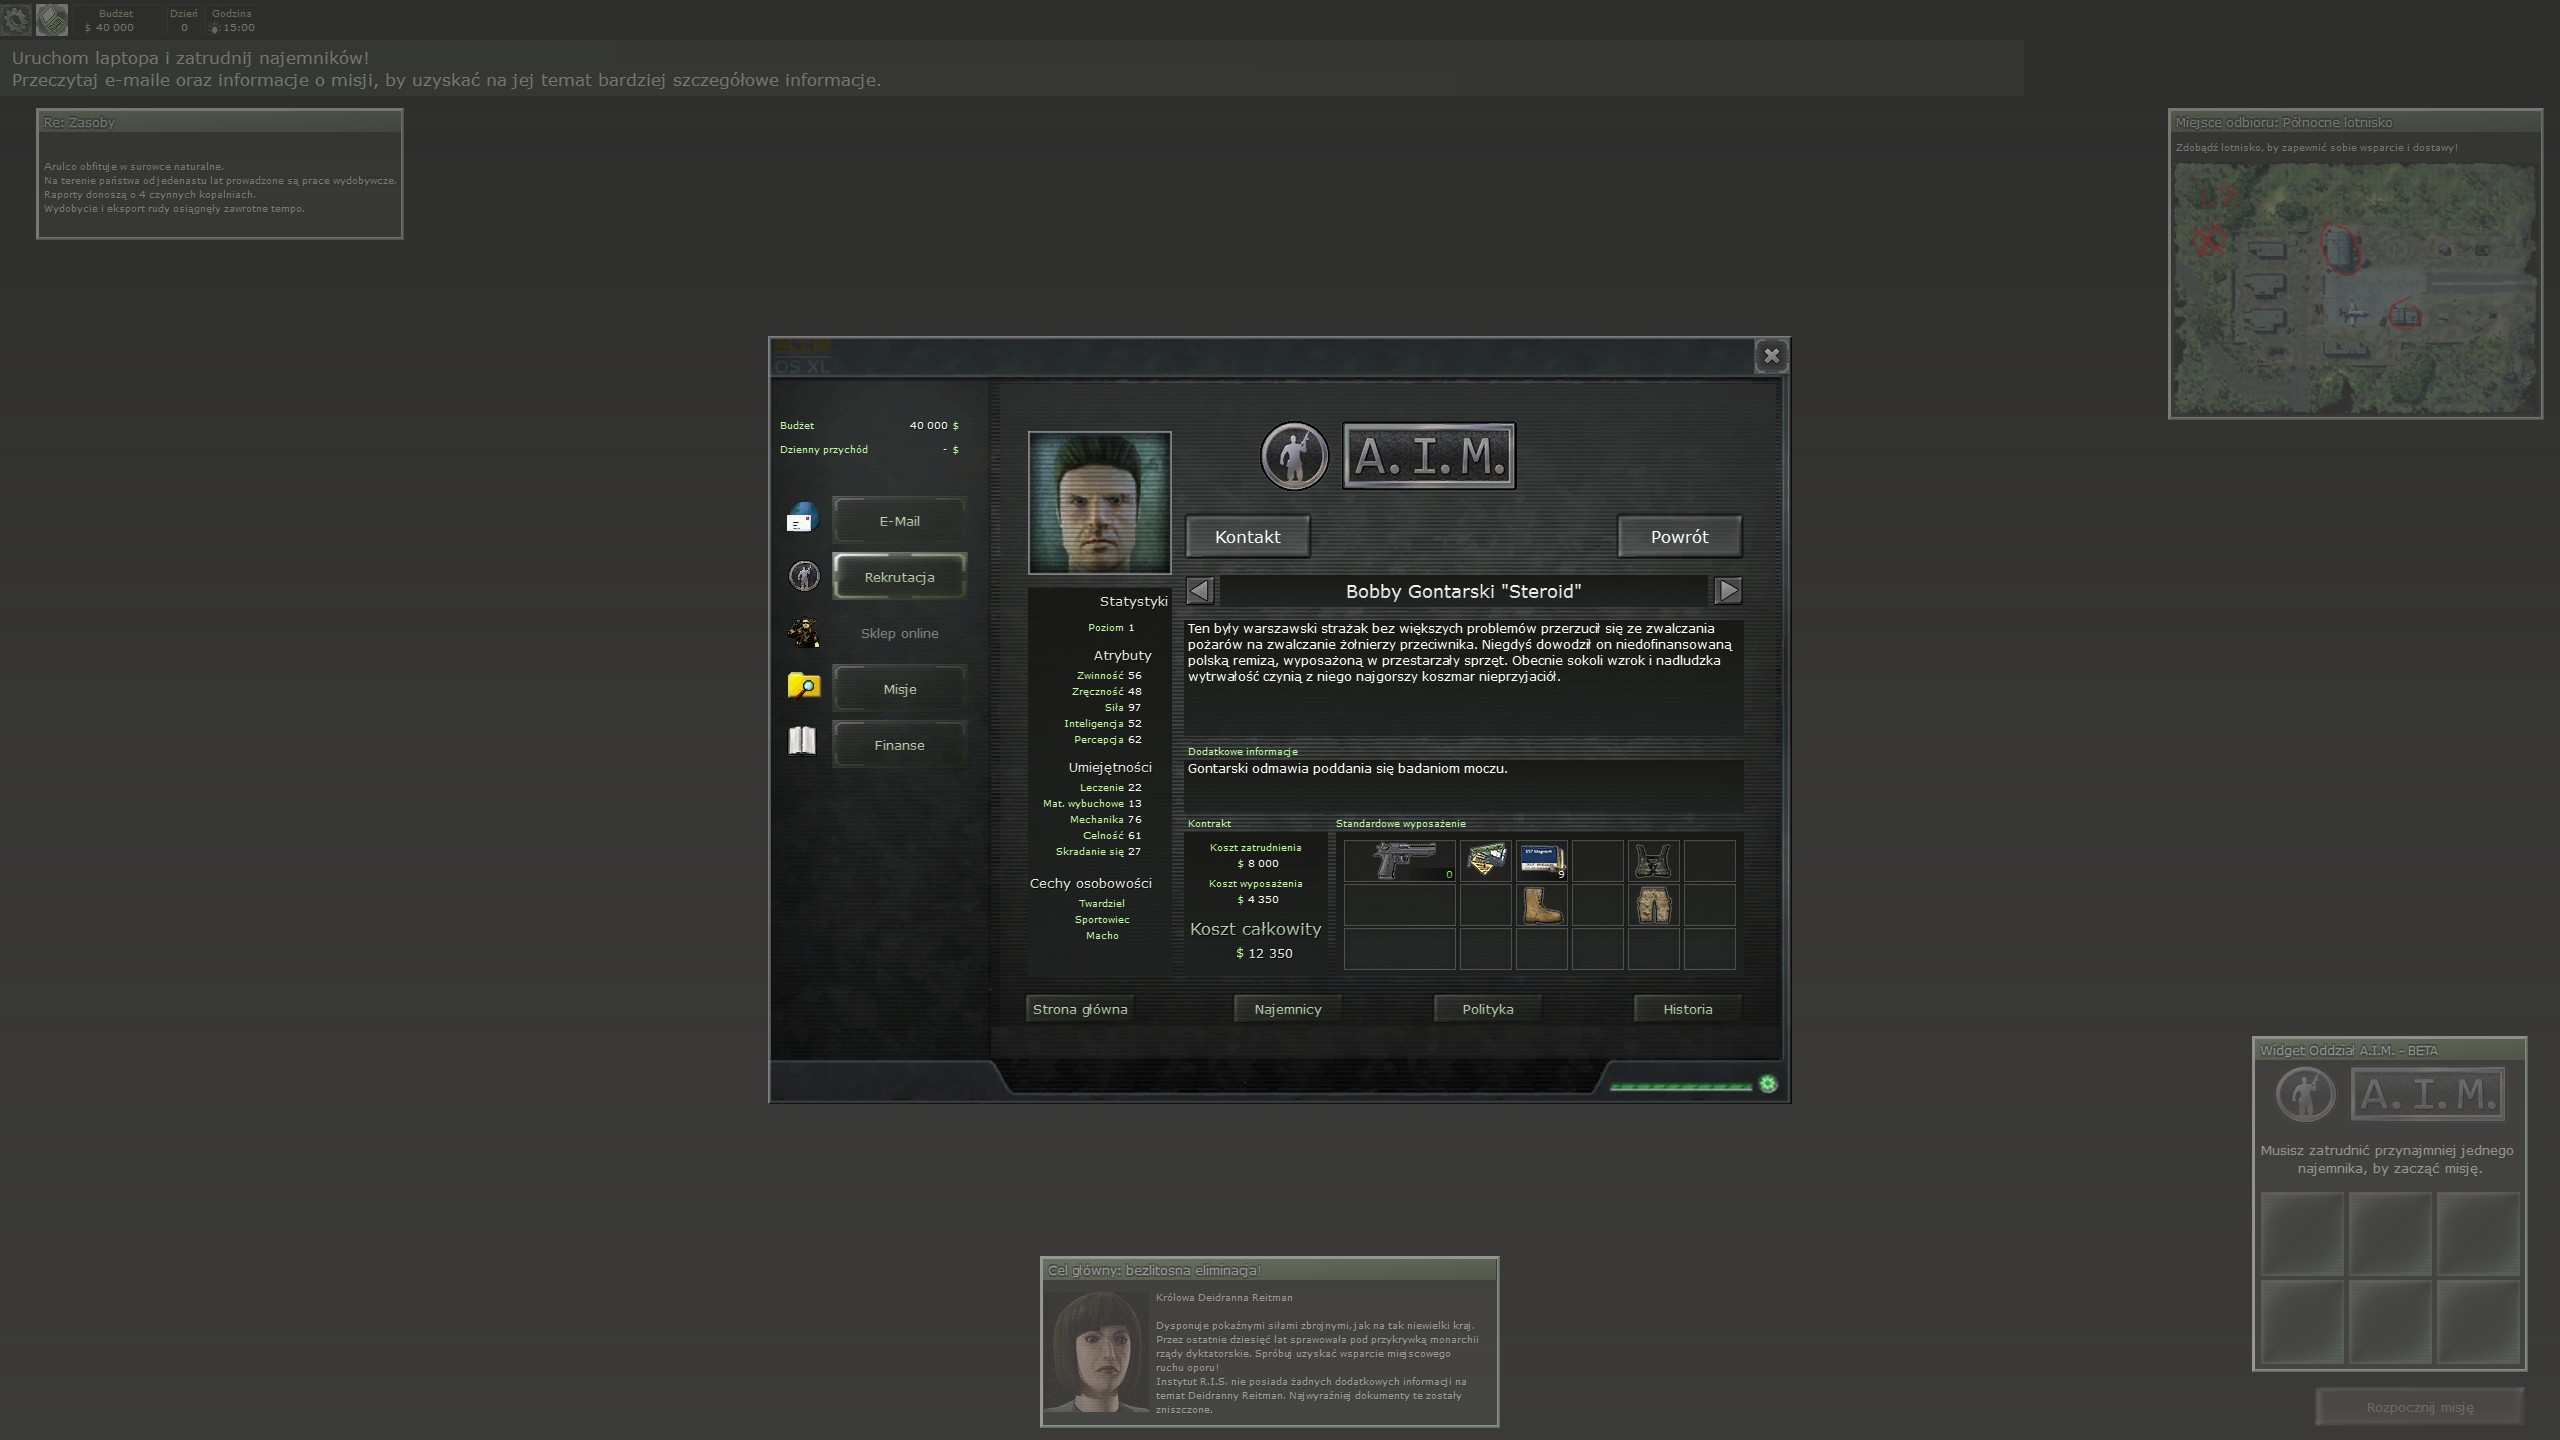2560x1440 pixels.
Task: Show previous mercenary with left arrow
Action: click(1200, 591)
